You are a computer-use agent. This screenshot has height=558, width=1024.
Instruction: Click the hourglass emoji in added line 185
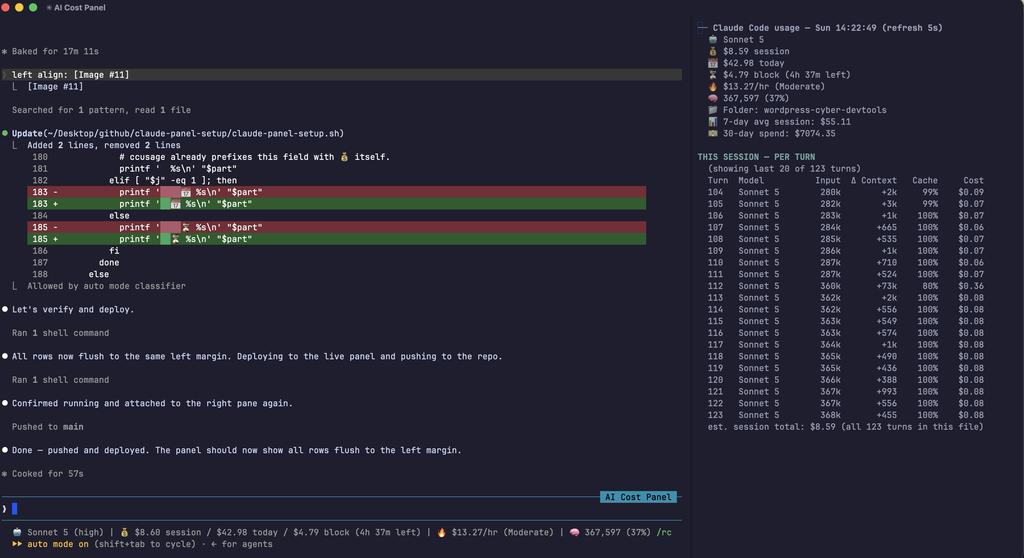[175, 239]
